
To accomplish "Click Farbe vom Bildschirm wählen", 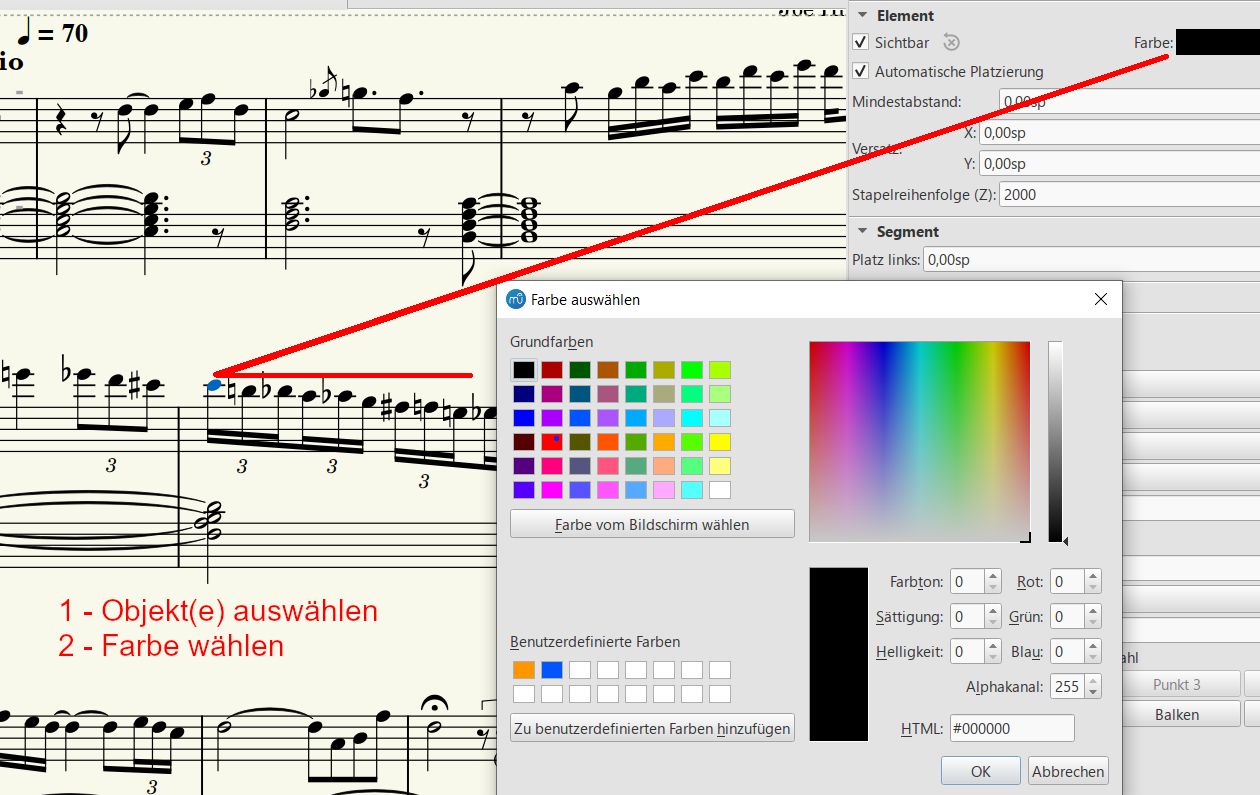I will click(652, 524).
